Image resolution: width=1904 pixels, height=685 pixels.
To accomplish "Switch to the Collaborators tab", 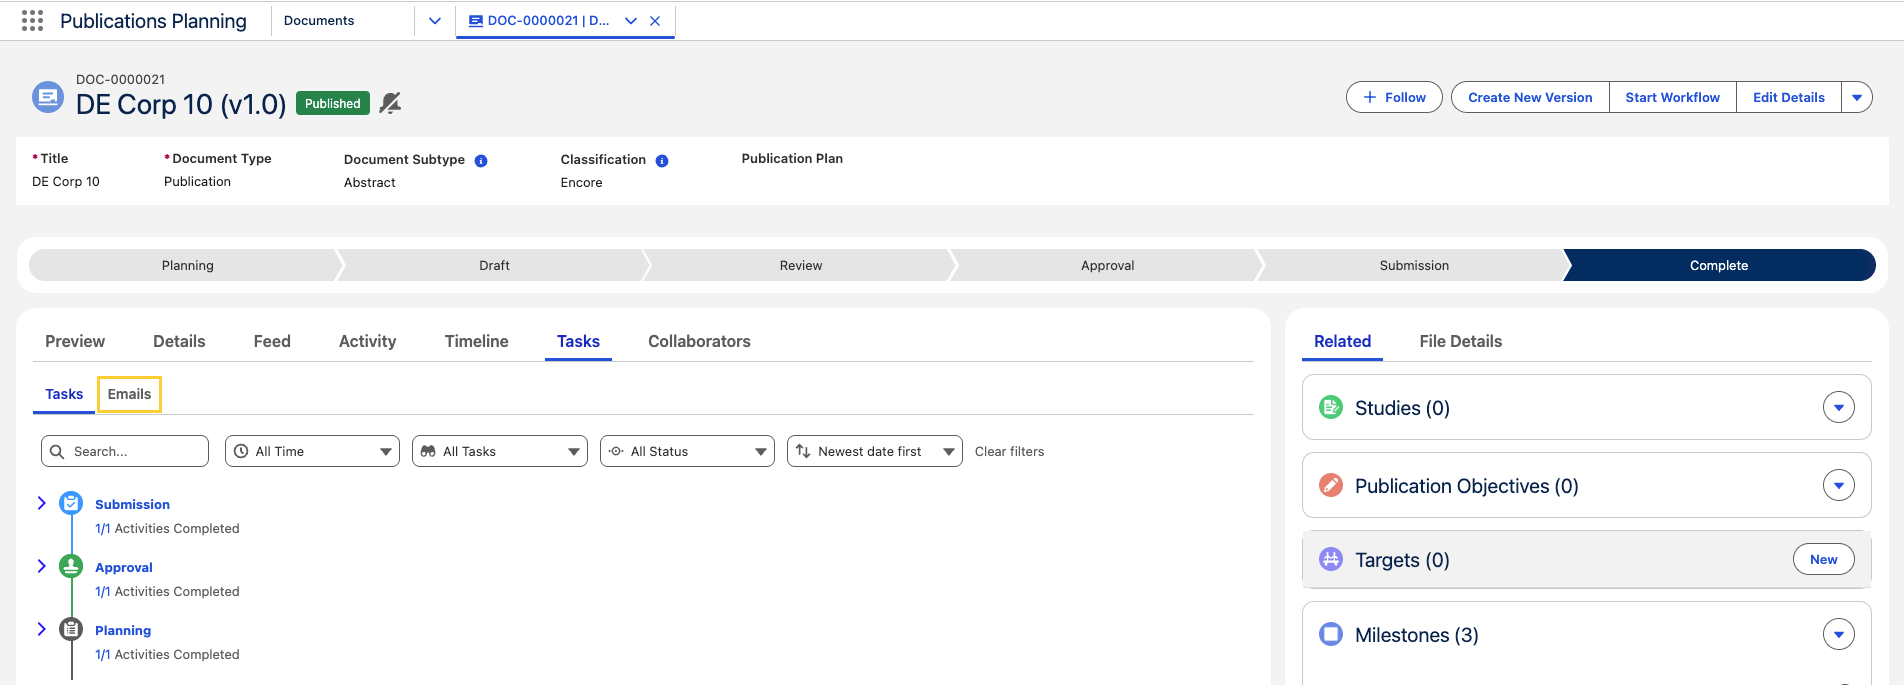I will coord(699,341).
